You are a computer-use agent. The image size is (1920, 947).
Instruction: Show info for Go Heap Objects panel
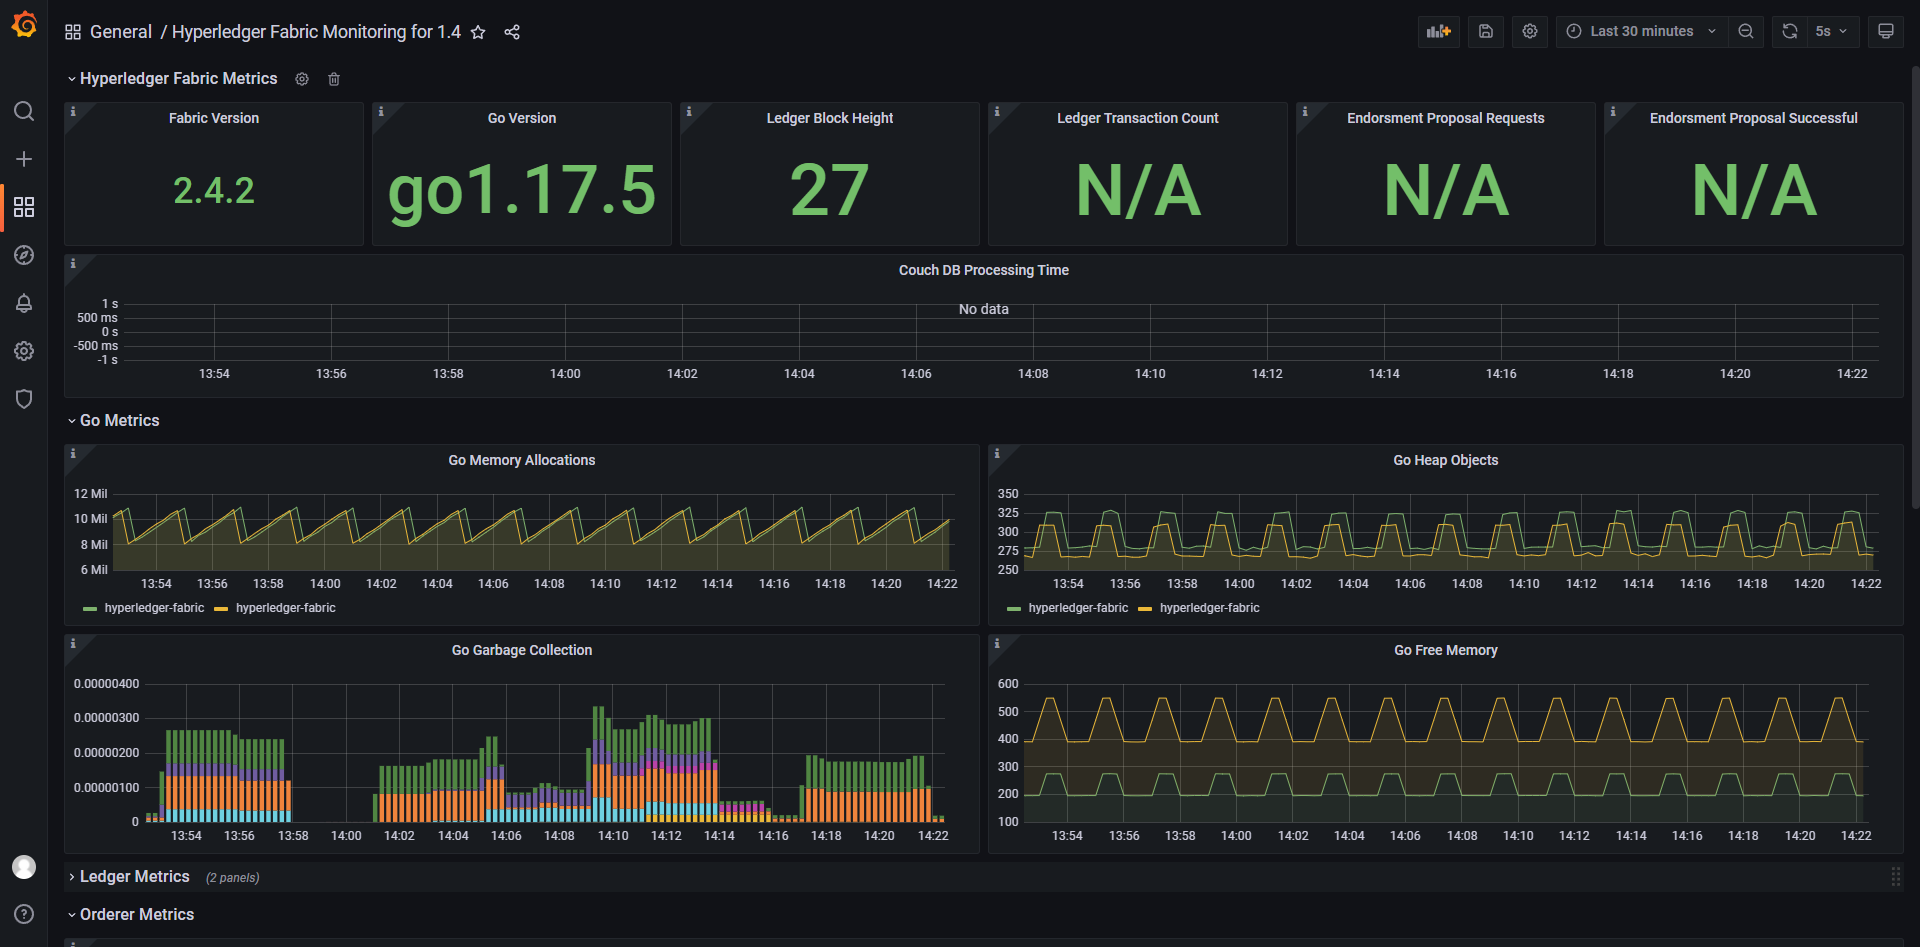pyautogui.click(x=997, y=454)
